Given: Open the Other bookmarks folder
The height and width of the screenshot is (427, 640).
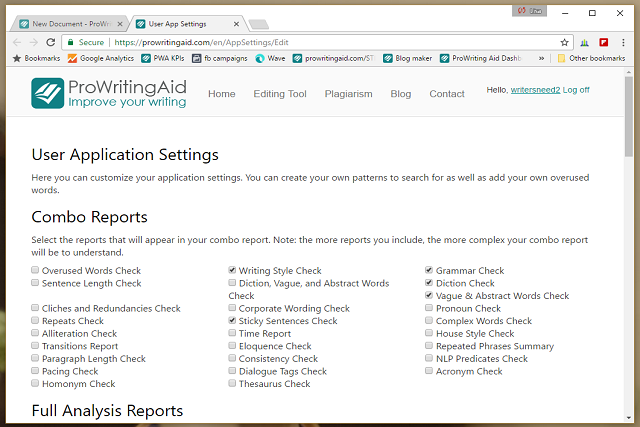Looking at the screenshot, I should coord(590,58).
